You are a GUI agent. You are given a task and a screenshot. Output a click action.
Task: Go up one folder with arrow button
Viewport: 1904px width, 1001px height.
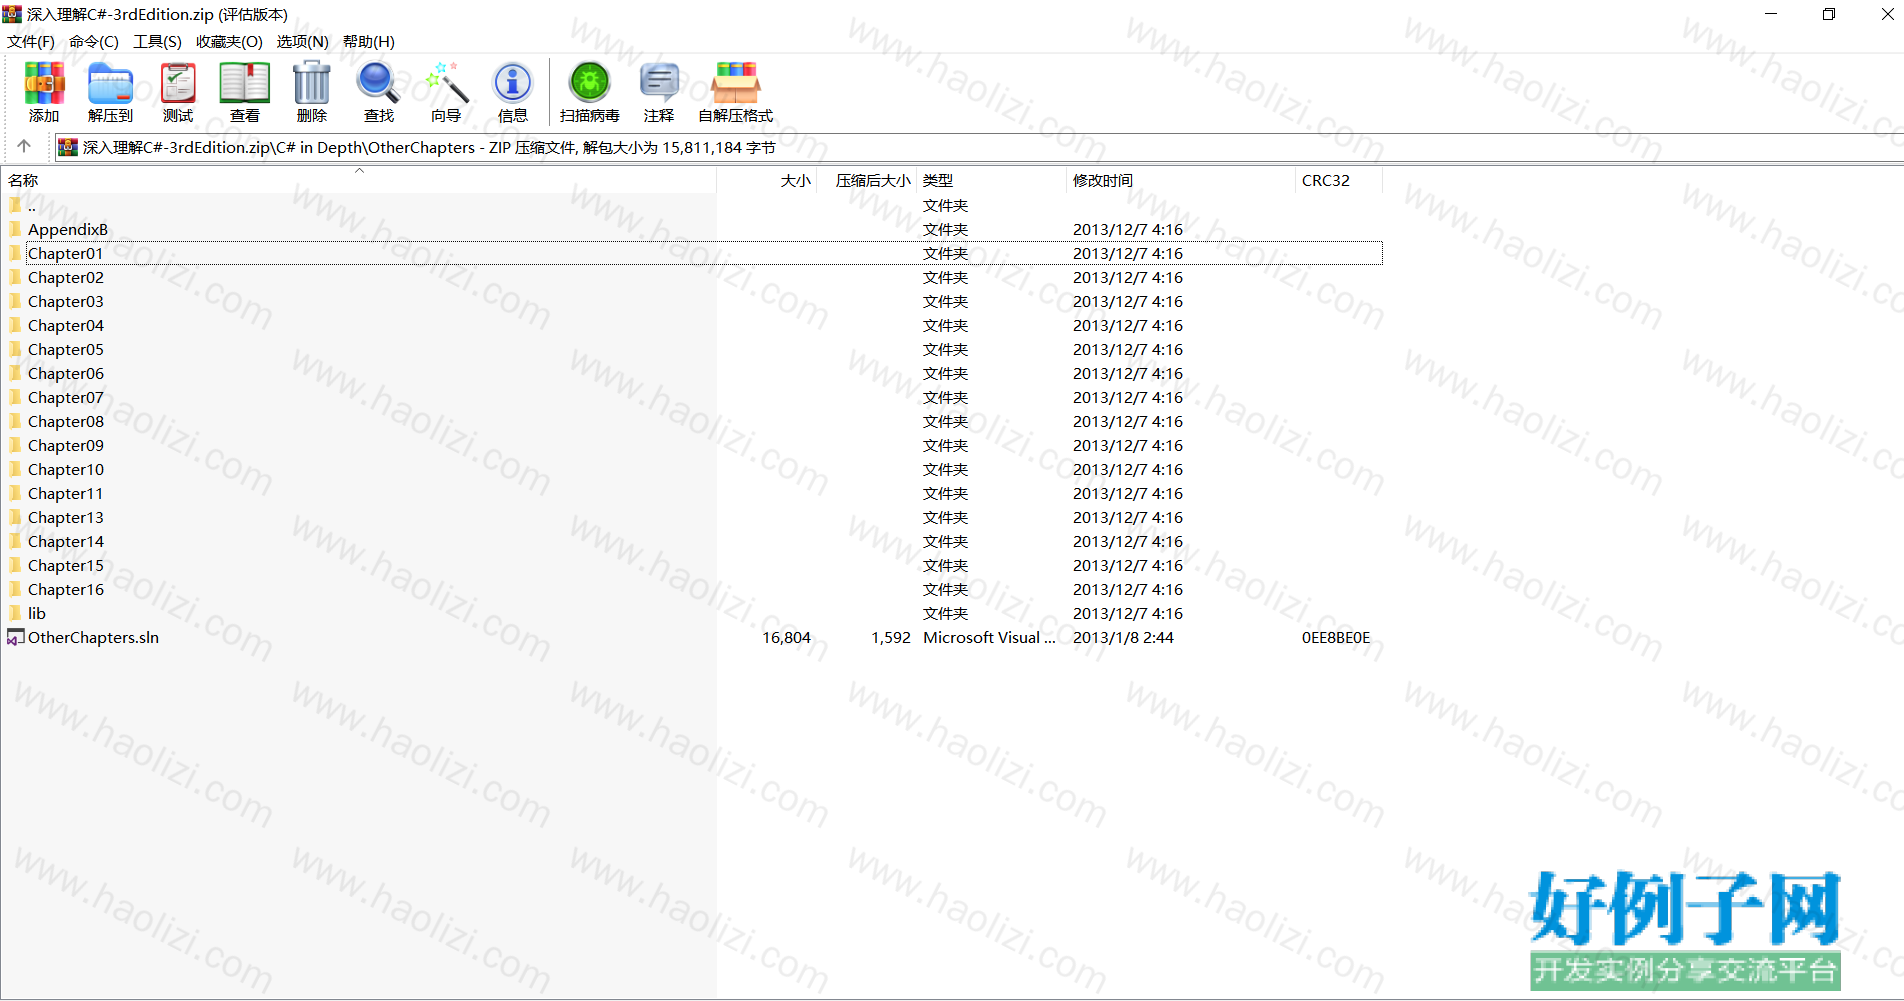24,146
